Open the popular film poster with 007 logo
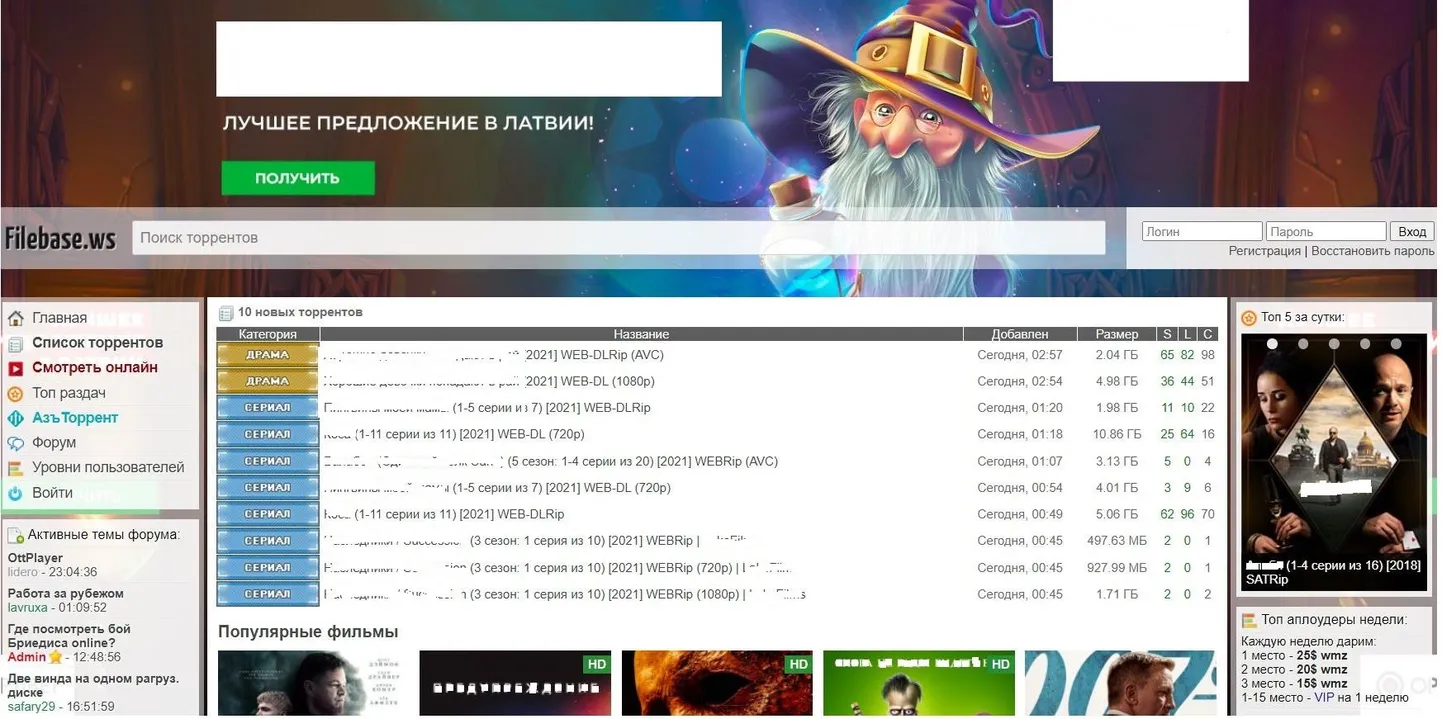This screenshot has width=1442, height=719. [x=1120, y=684]
